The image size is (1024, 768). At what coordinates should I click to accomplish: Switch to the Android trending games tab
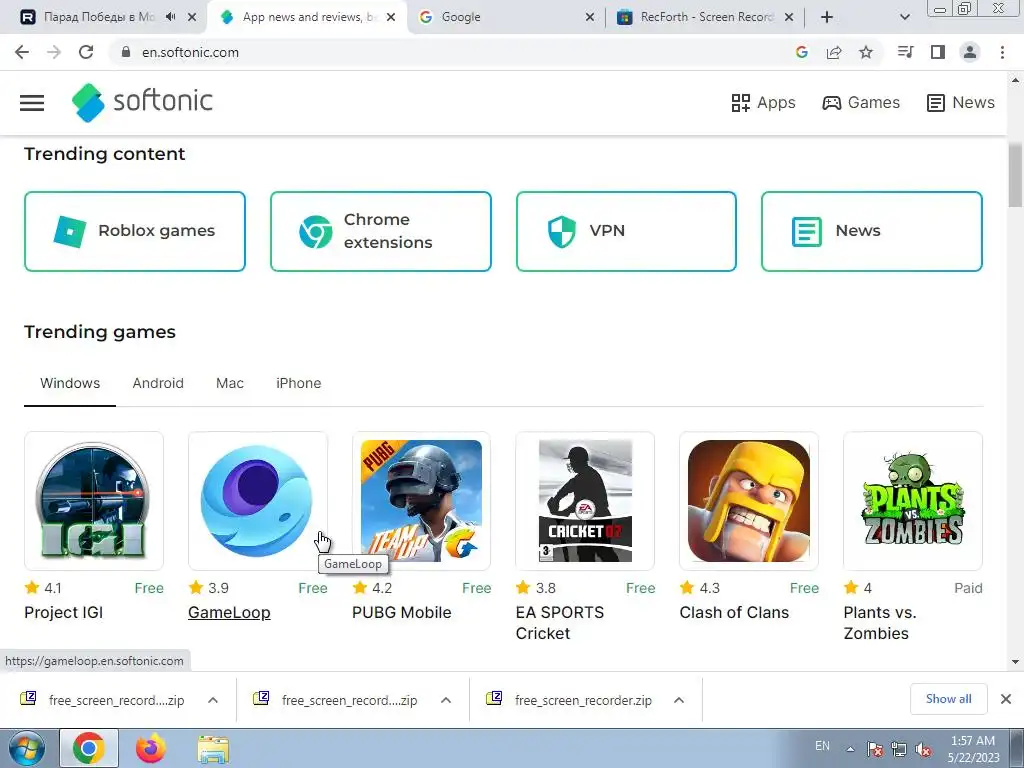pos(158,383)
